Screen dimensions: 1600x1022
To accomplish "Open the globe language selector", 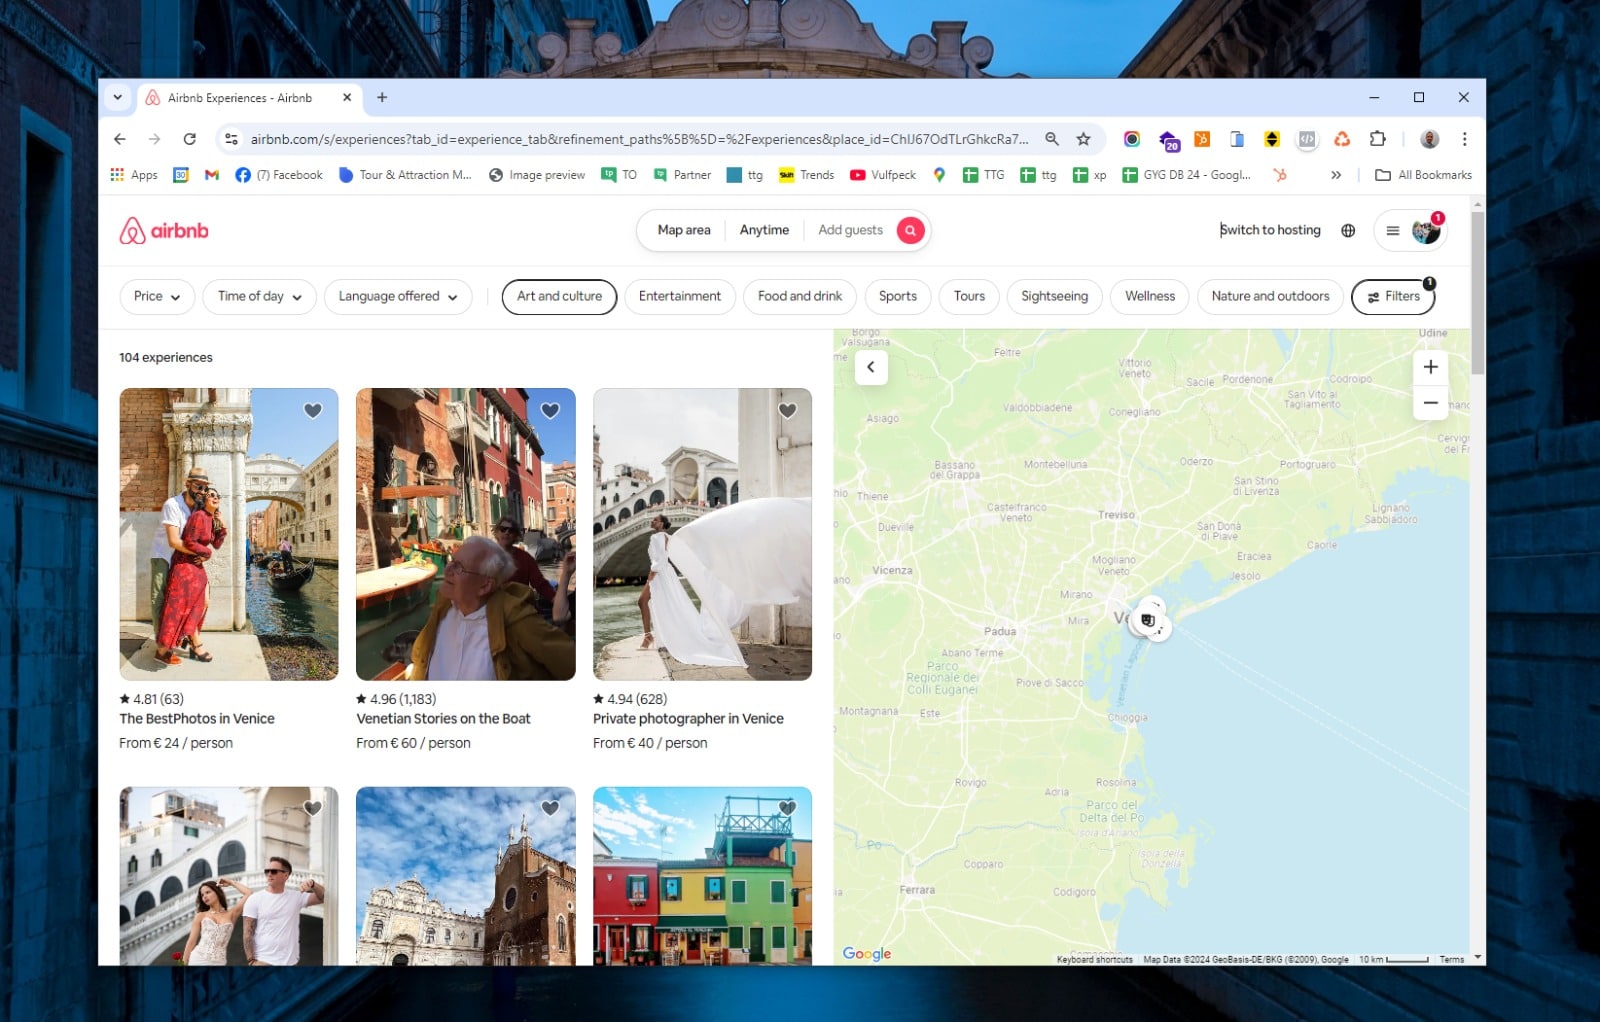I will (x=1348, y=231).
